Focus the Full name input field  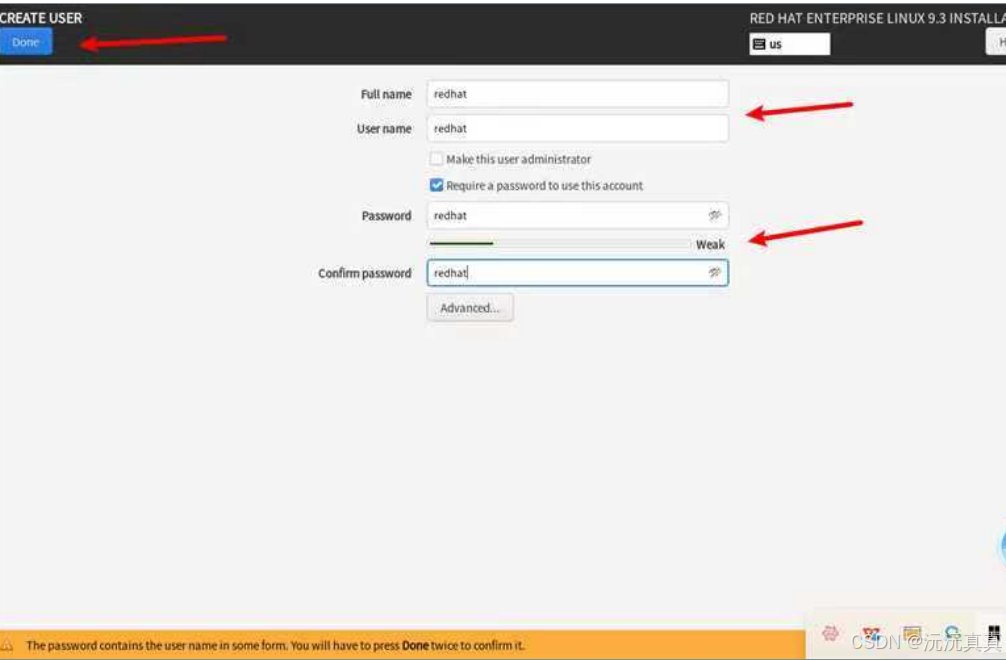point(577,94)
